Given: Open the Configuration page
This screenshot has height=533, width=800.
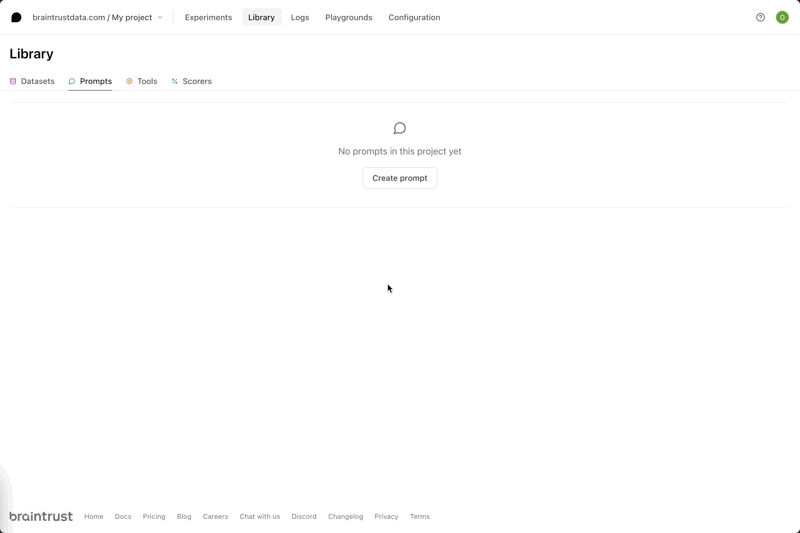Looking at the screenshot, I should tap(414, 17).
